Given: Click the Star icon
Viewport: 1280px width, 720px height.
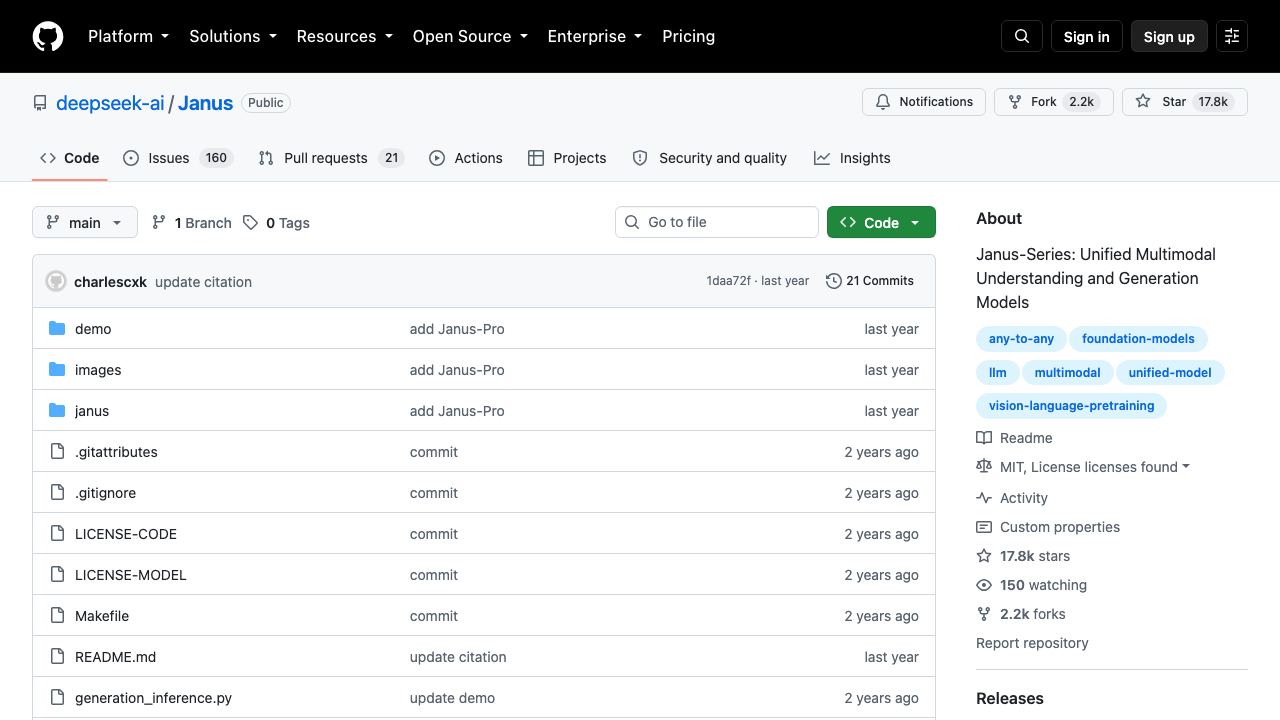Looking at the screenshot, I should click(x=1143, y=102).
